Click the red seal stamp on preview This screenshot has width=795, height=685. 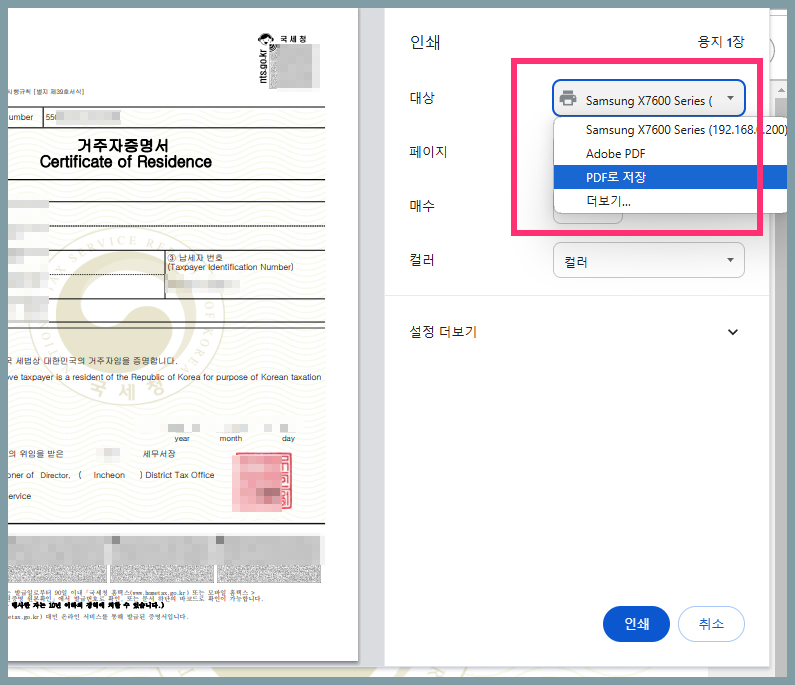[x=262, y=482]
